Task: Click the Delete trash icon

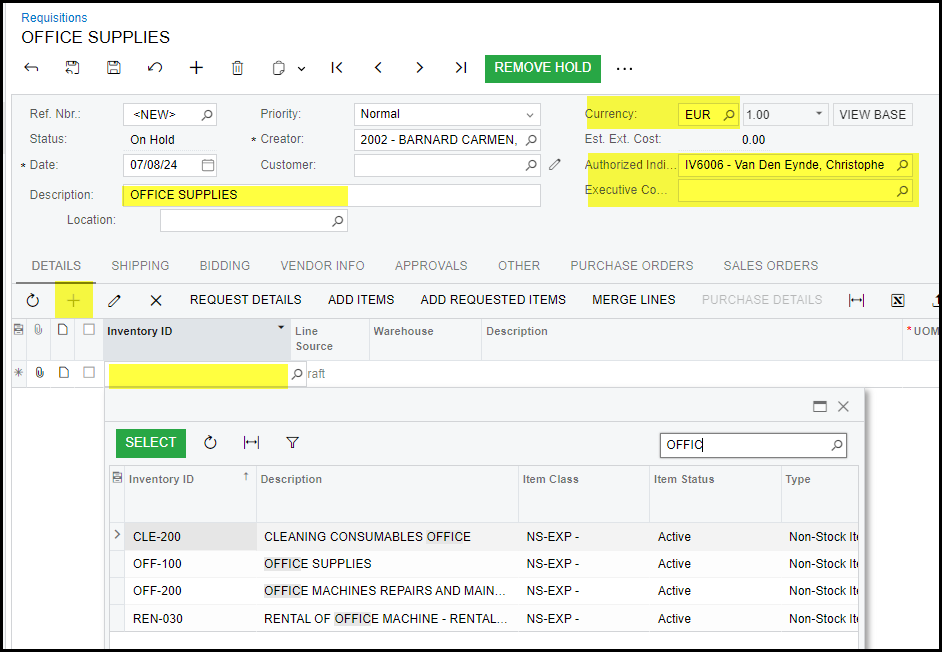Action: coord(237,68)
